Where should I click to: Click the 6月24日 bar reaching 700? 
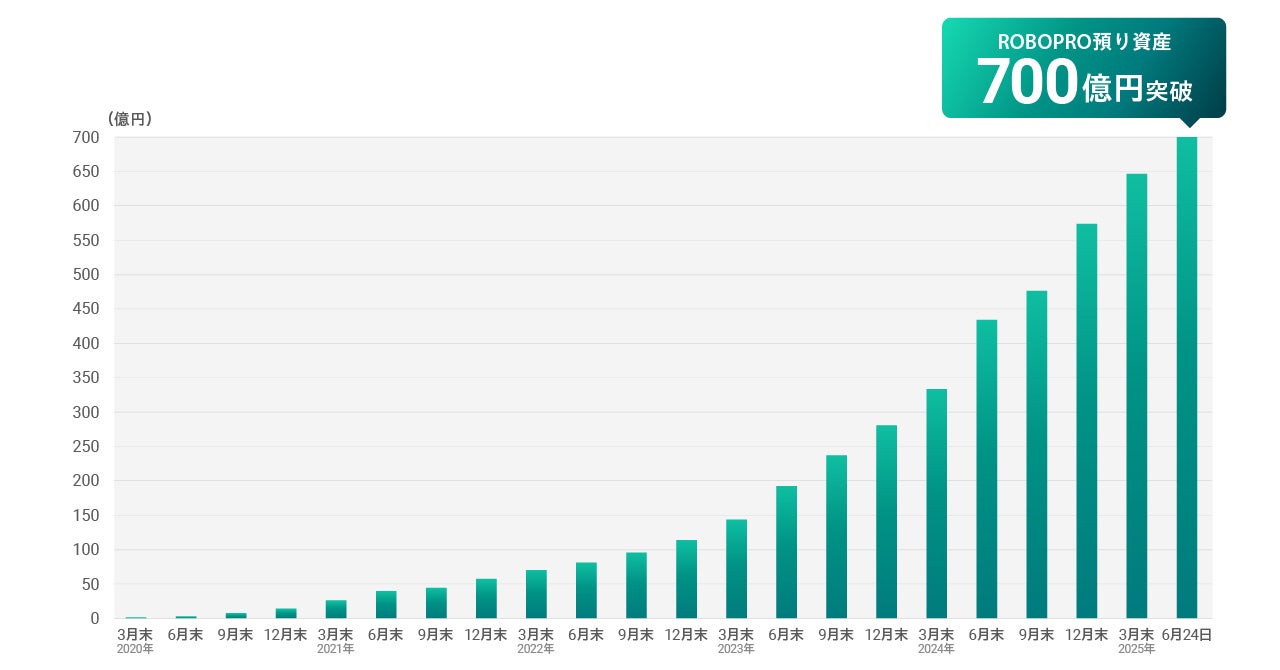tap(1186, 377)
